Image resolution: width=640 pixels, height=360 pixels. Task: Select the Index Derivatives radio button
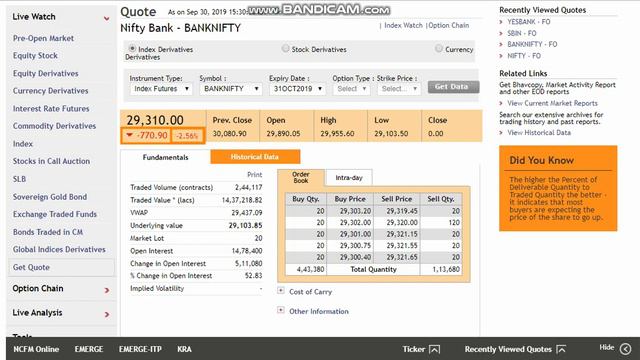tap(132, 48)
